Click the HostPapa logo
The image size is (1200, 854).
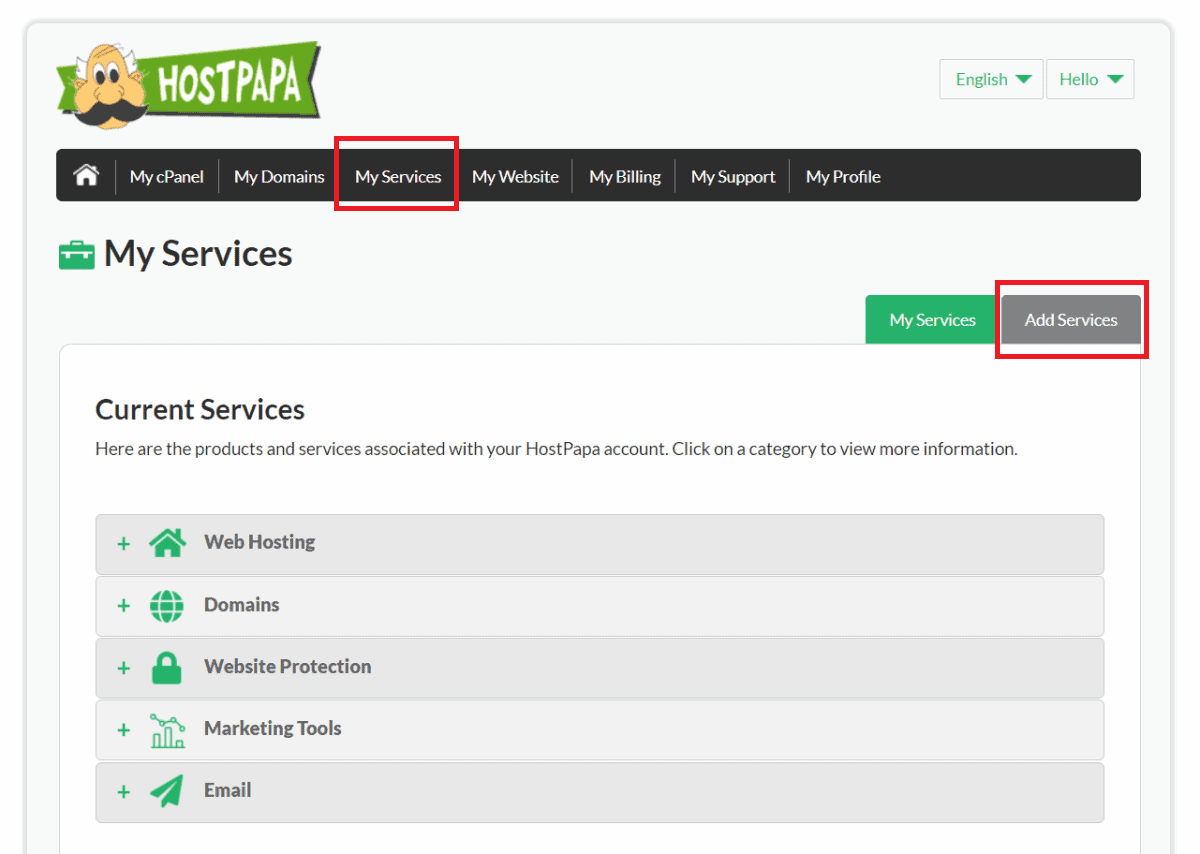pyautogui.click(x=188, y=85)
